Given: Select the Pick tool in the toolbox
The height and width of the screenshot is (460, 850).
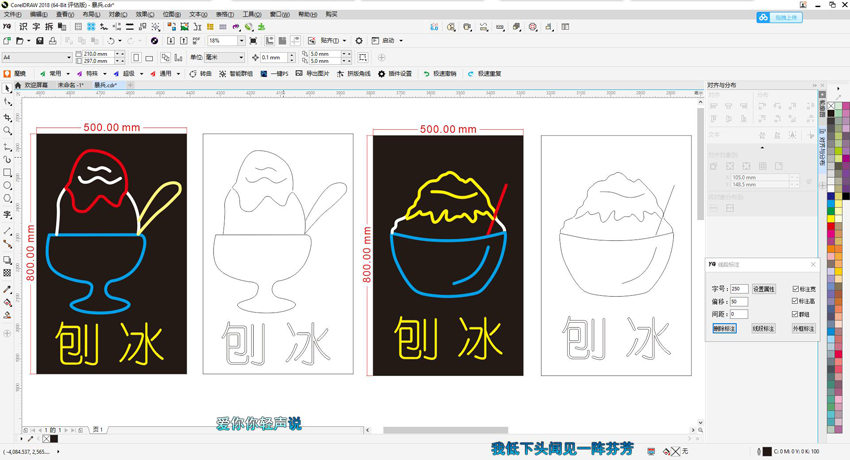Looking at the screenshot, I should [8, 88].
